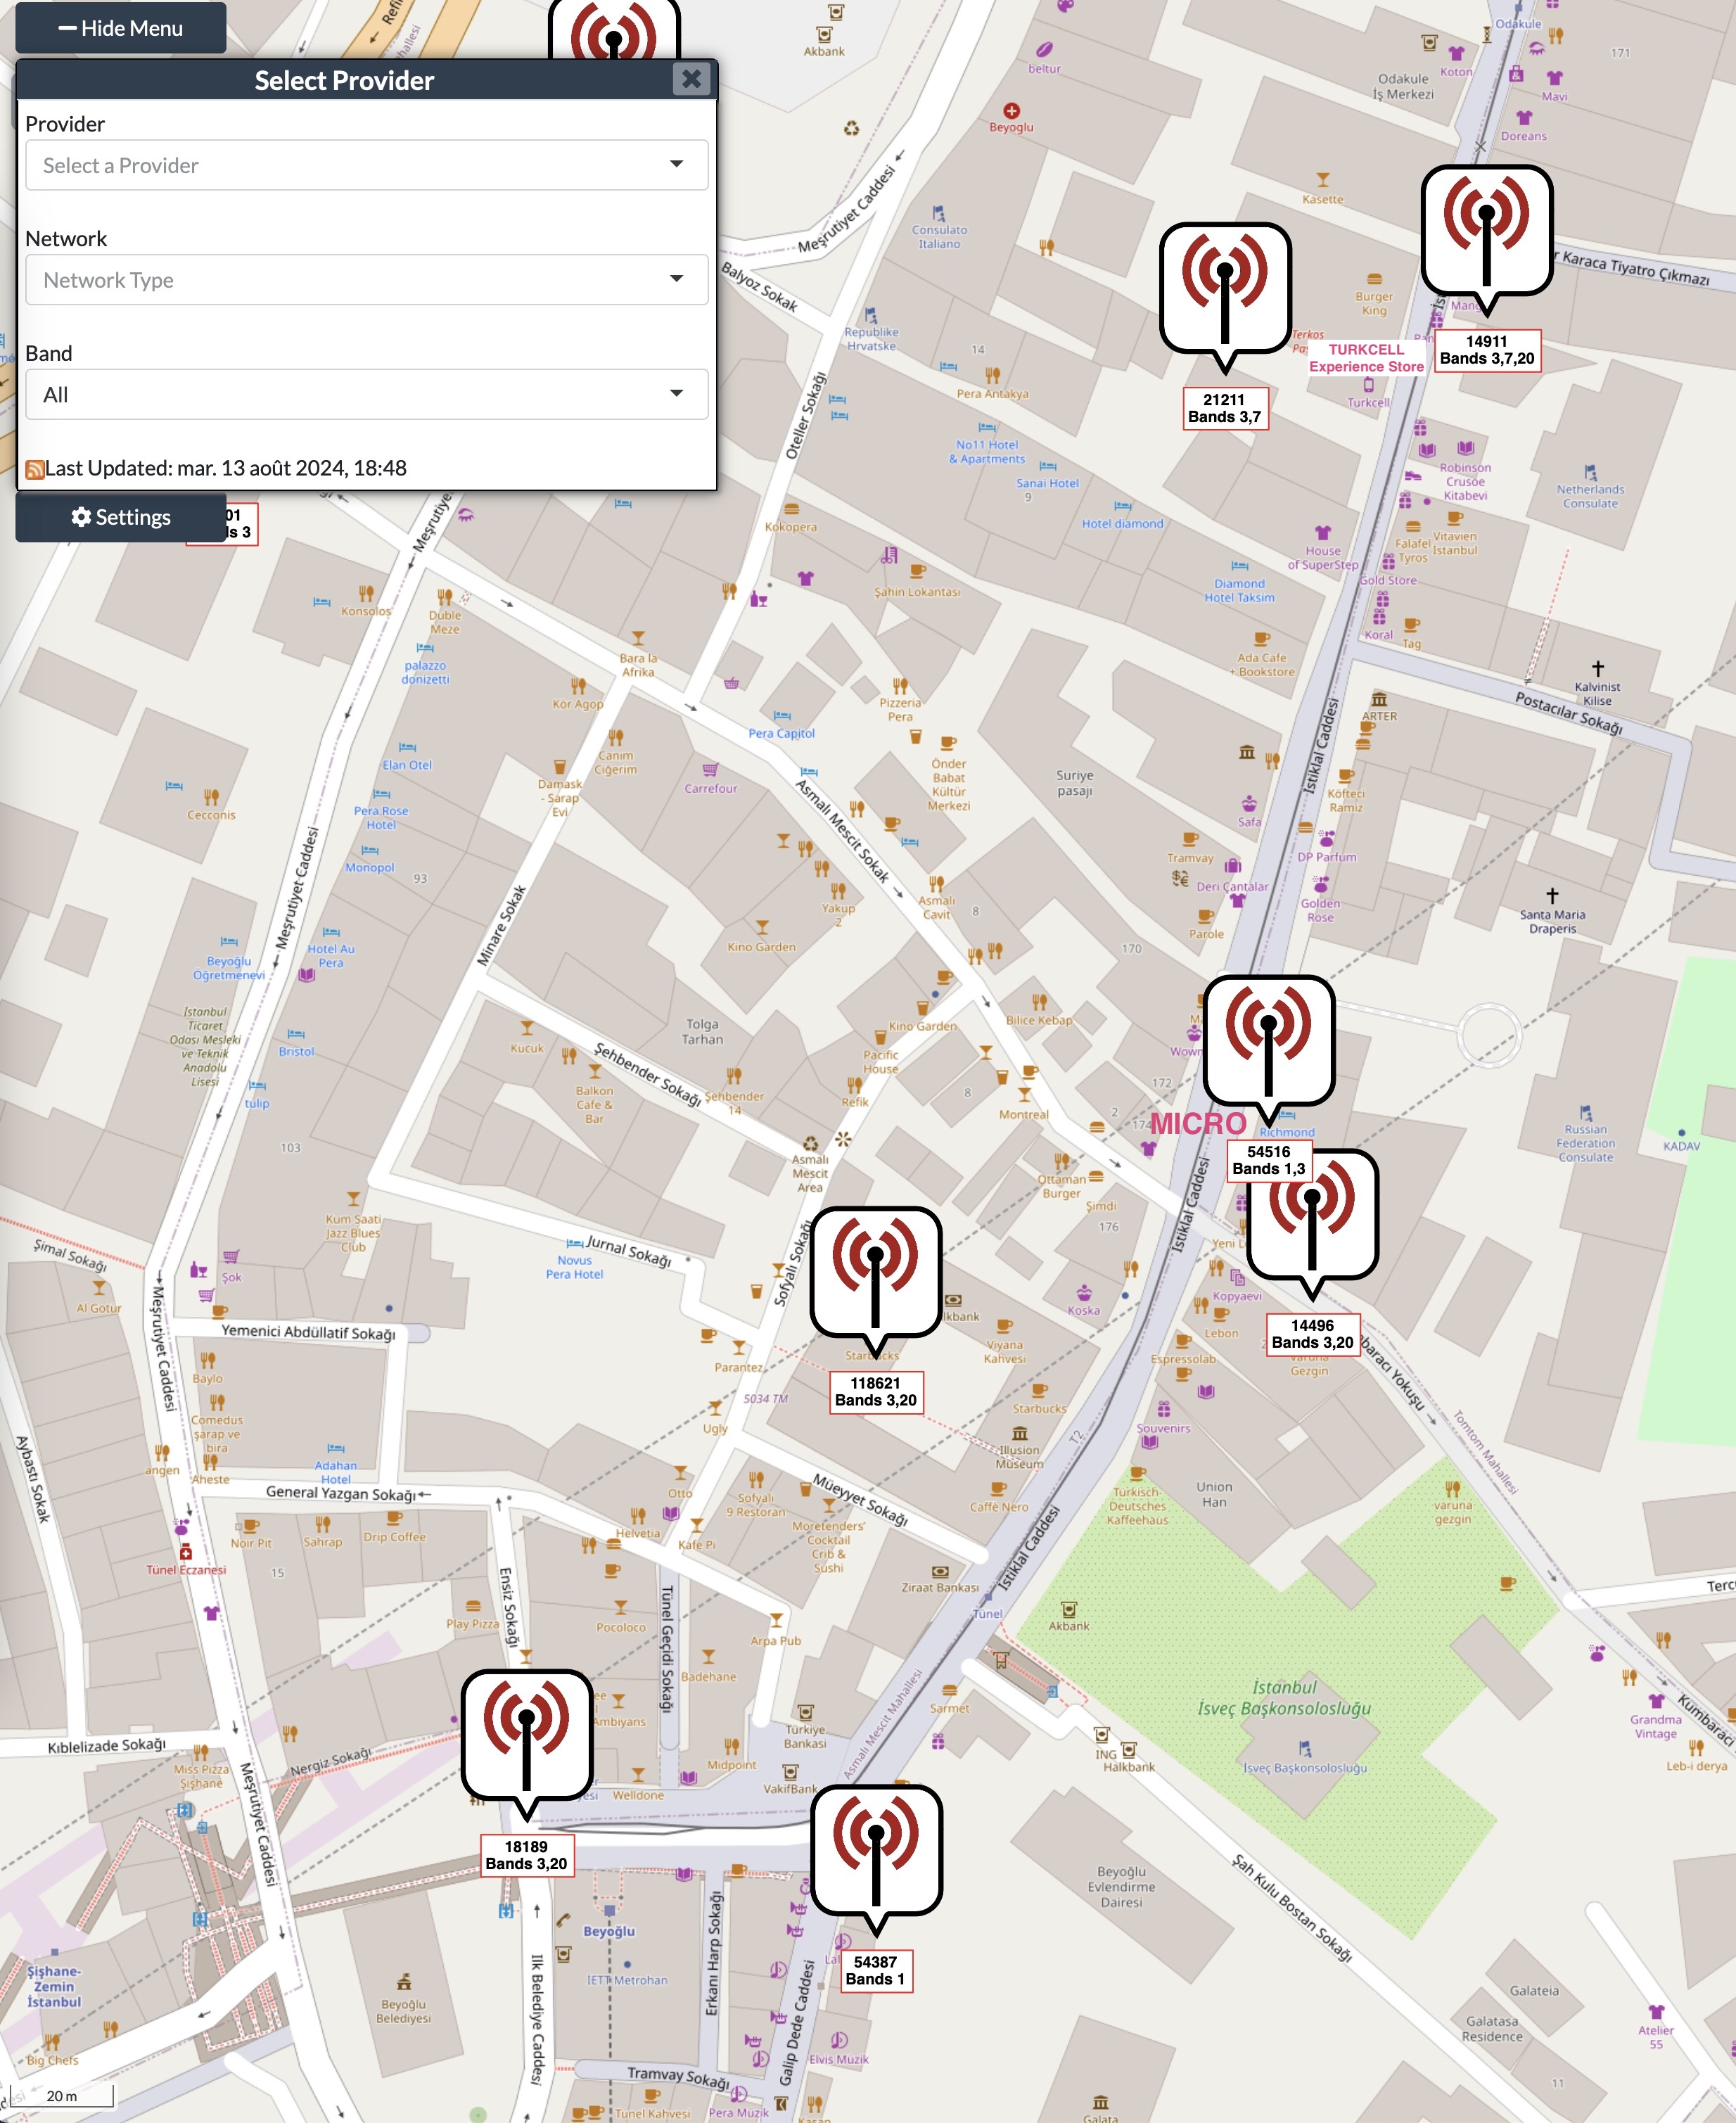Viewport: 1736px width, 2123px height.
Task: Click the Consulato Italiano icon
Action: point(938,213)
